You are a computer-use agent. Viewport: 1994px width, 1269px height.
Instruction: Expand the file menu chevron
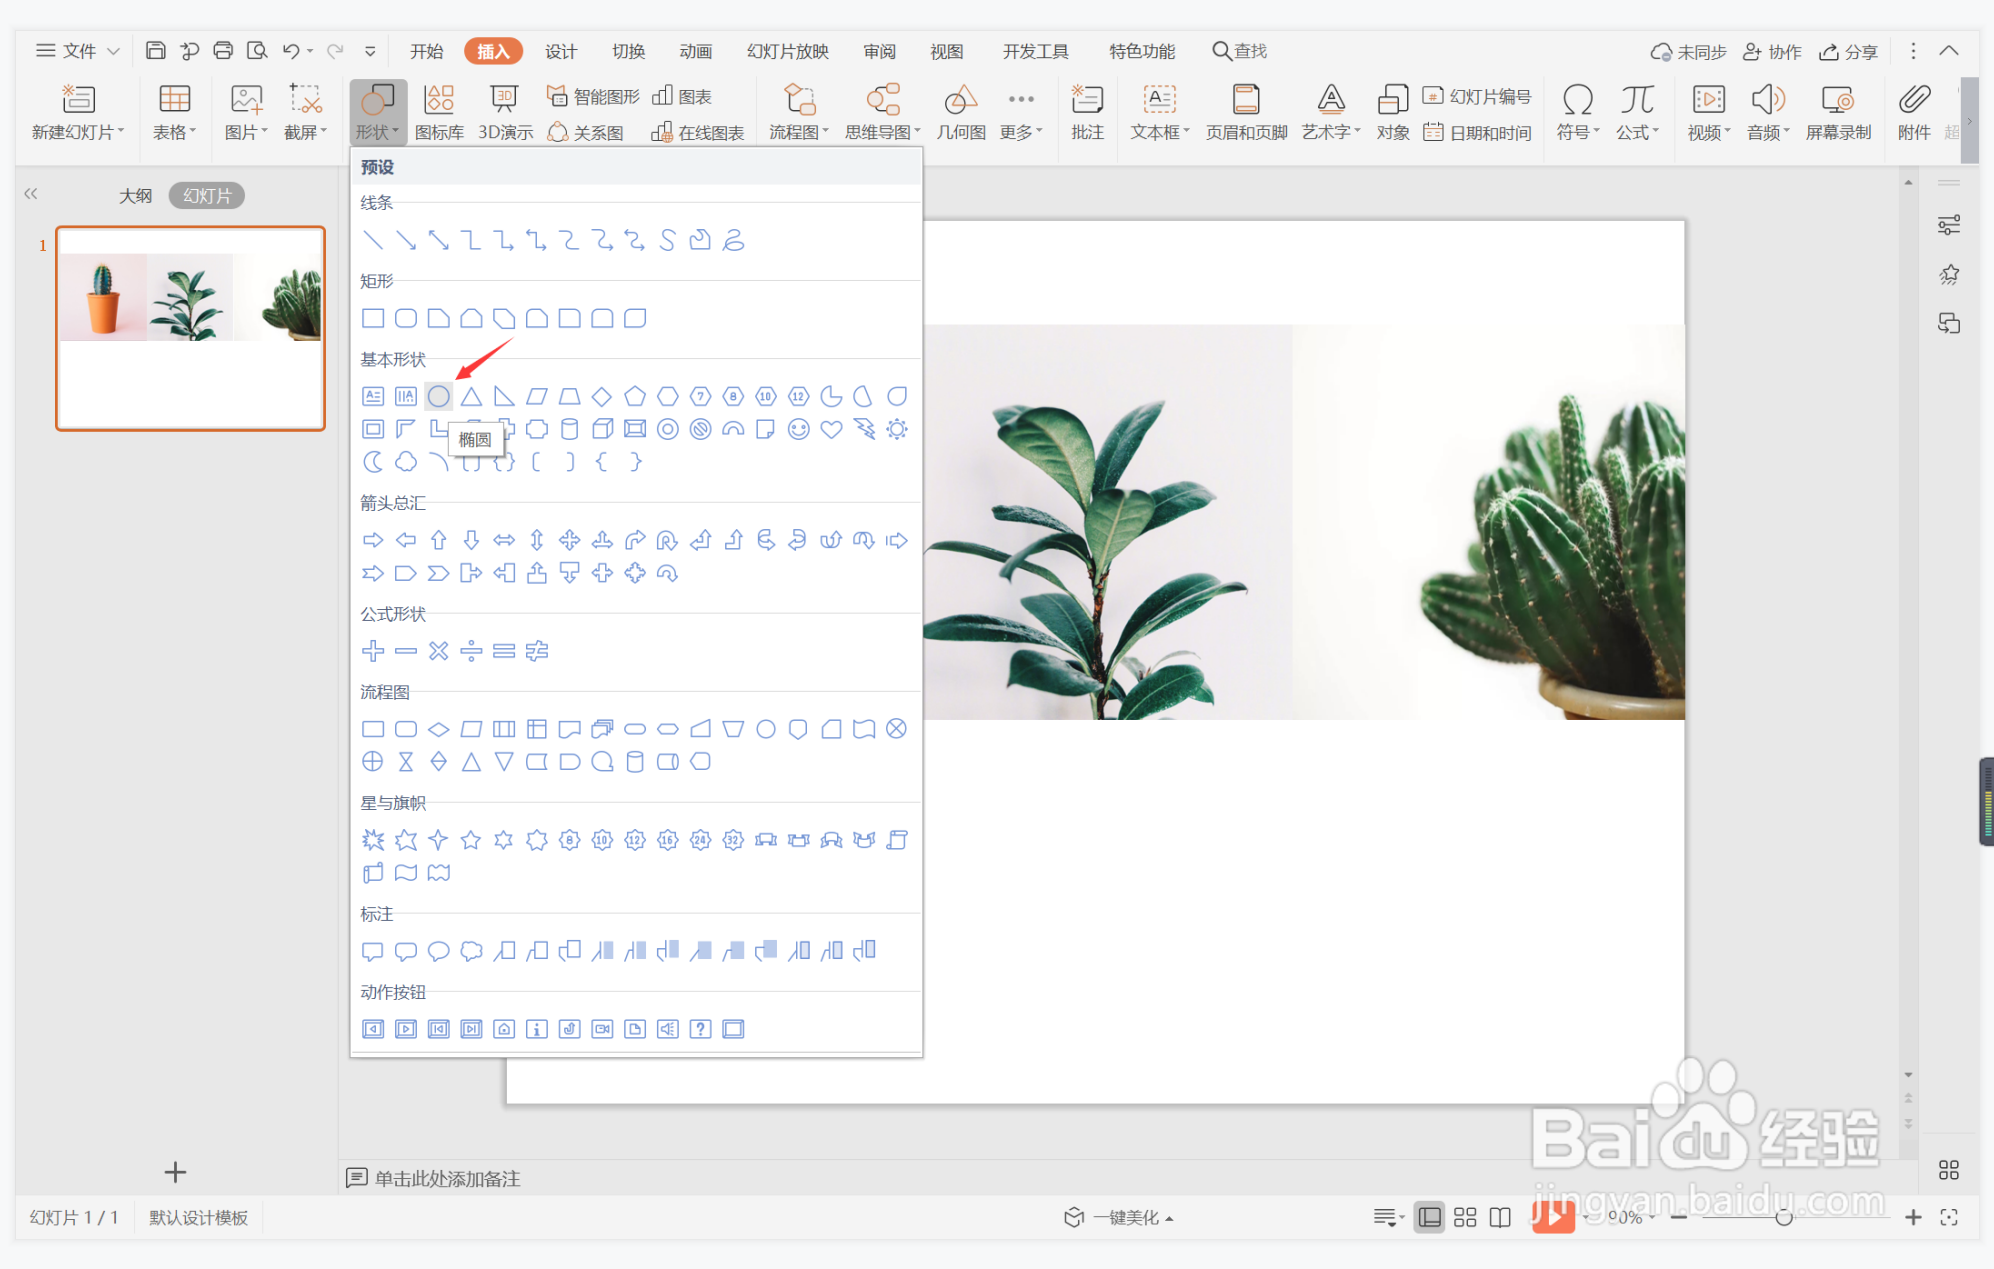(x=113, y=51)
